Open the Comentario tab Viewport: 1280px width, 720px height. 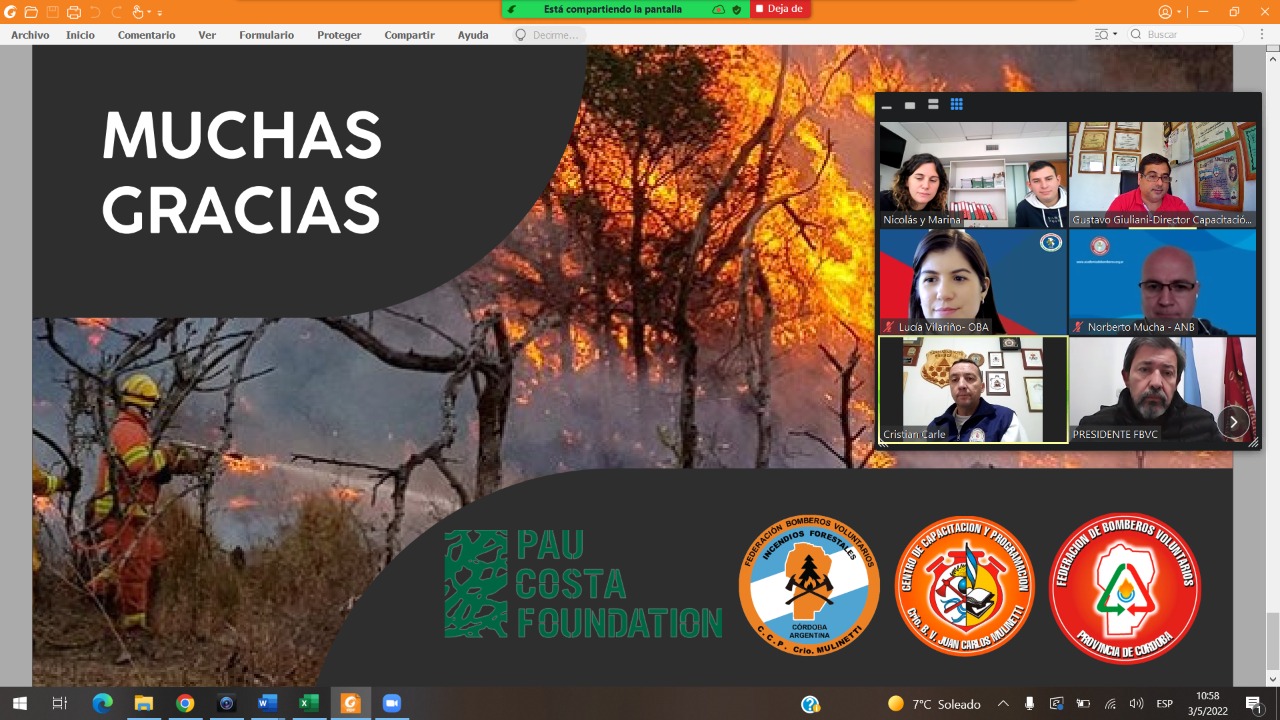[146, 35]
